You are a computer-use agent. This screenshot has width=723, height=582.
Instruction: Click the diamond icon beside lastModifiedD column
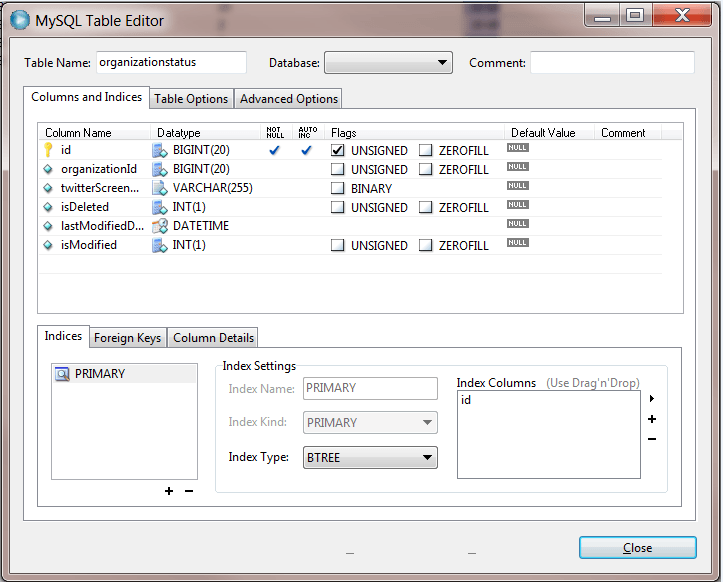(x=48, y=226)
